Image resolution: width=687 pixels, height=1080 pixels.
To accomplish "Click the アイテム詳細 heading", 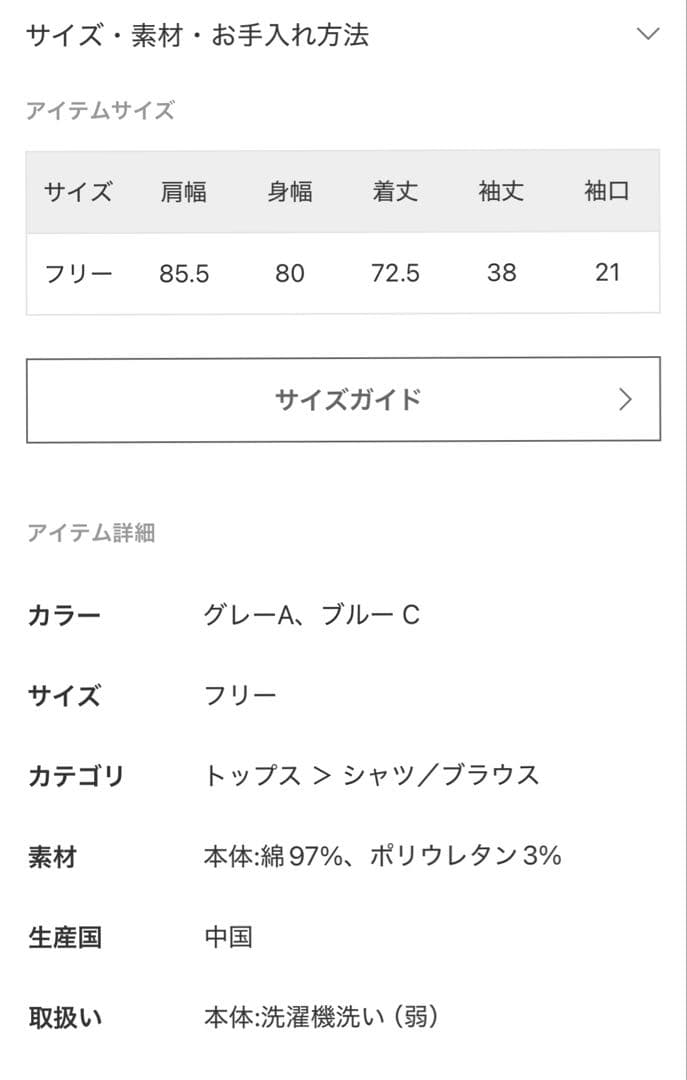I will (91, 534).
